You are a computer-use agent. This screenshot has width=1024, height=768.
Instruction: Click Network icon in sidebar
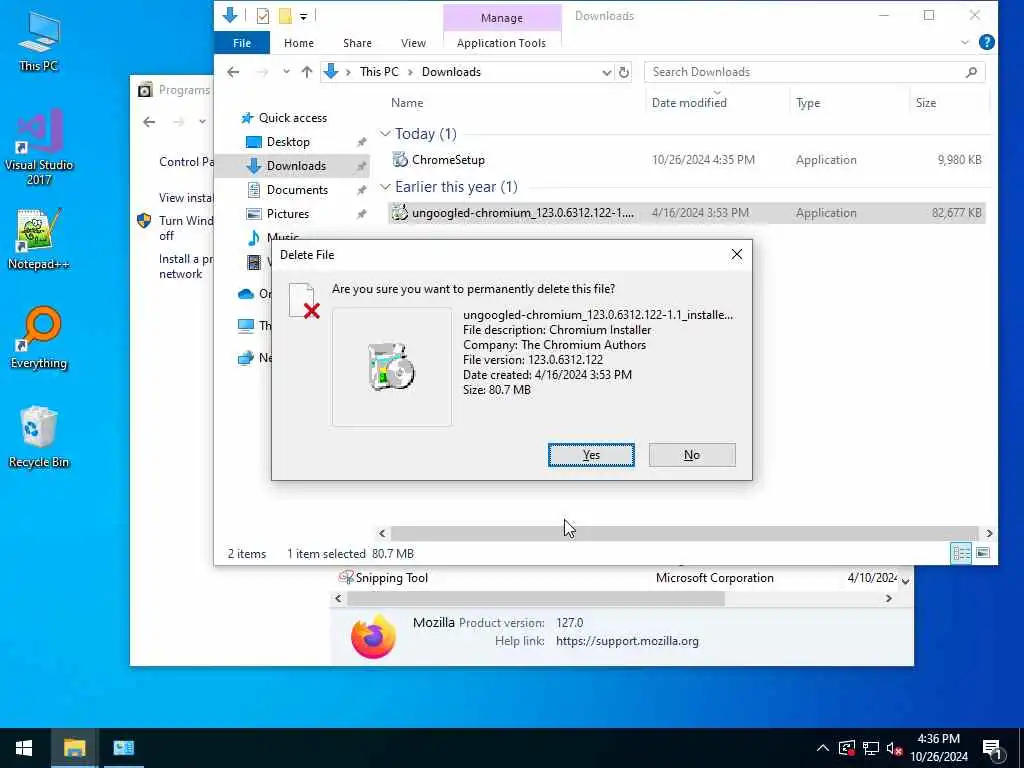[x=246, y=358]
